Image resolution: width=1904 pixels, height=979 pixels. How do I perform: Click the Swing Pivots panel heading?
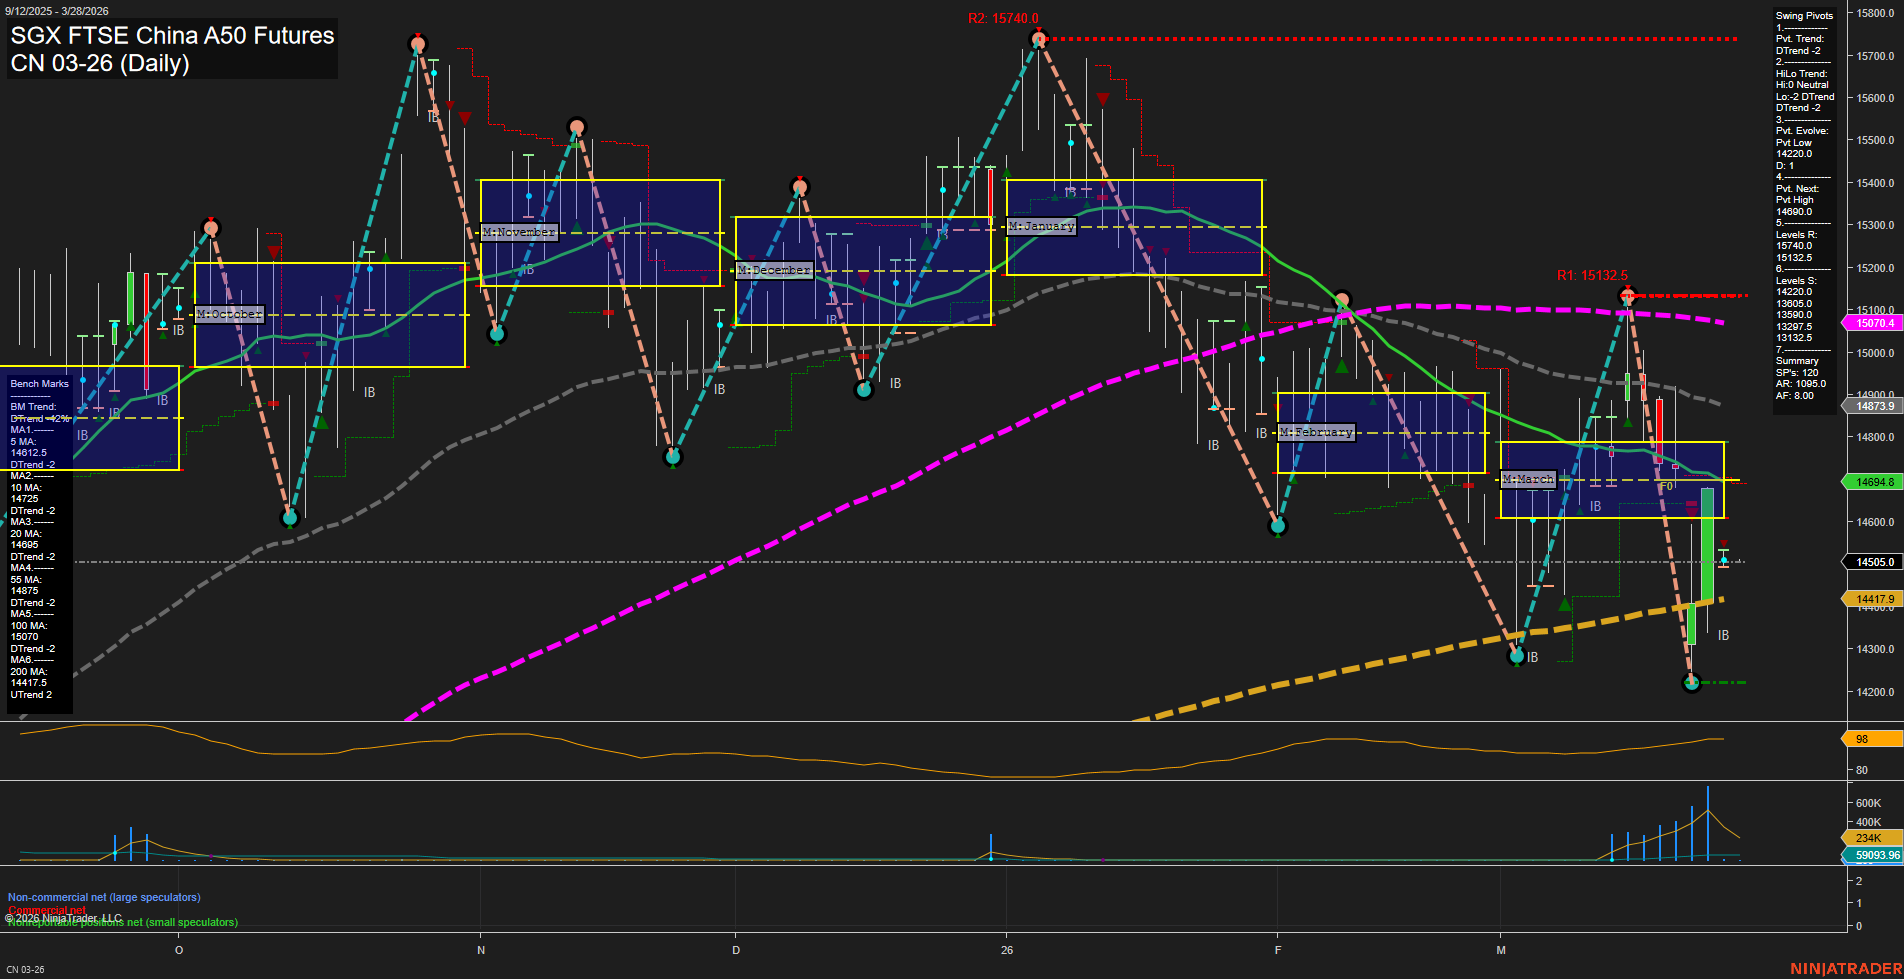(1804, 15)
